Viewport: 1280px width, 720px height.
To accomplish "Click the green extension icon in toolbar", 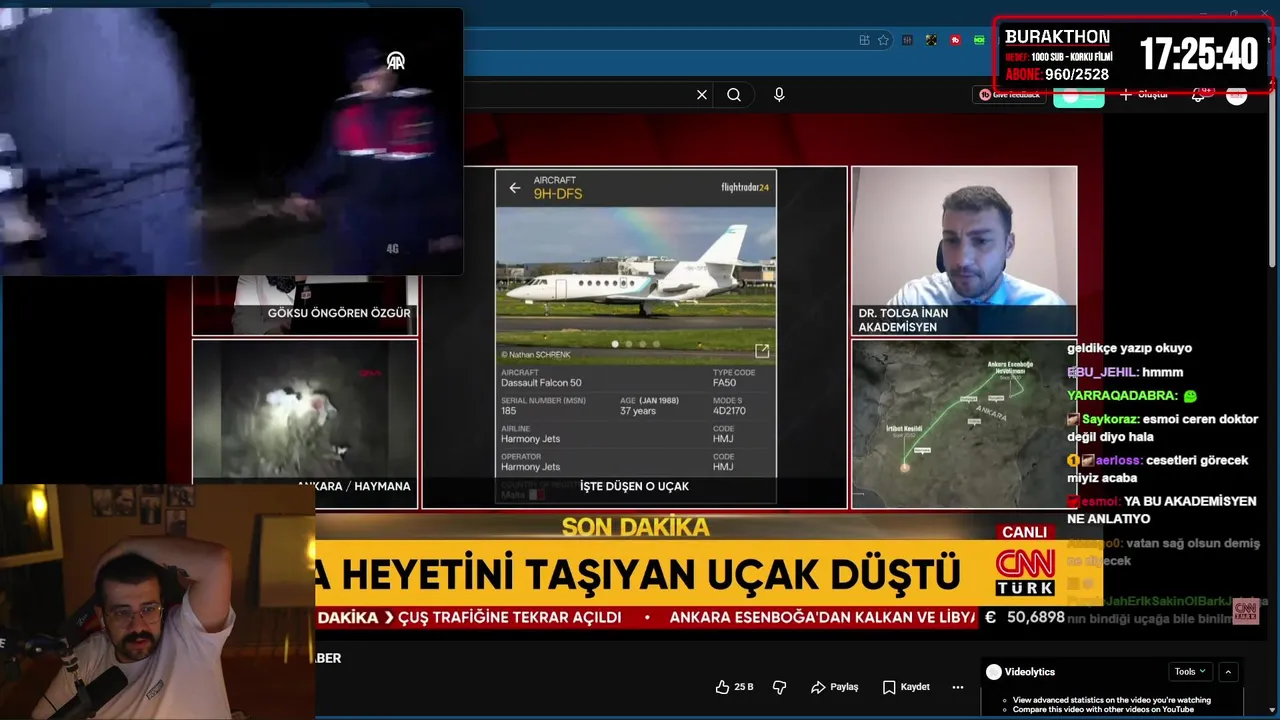I will click(980, 40).
